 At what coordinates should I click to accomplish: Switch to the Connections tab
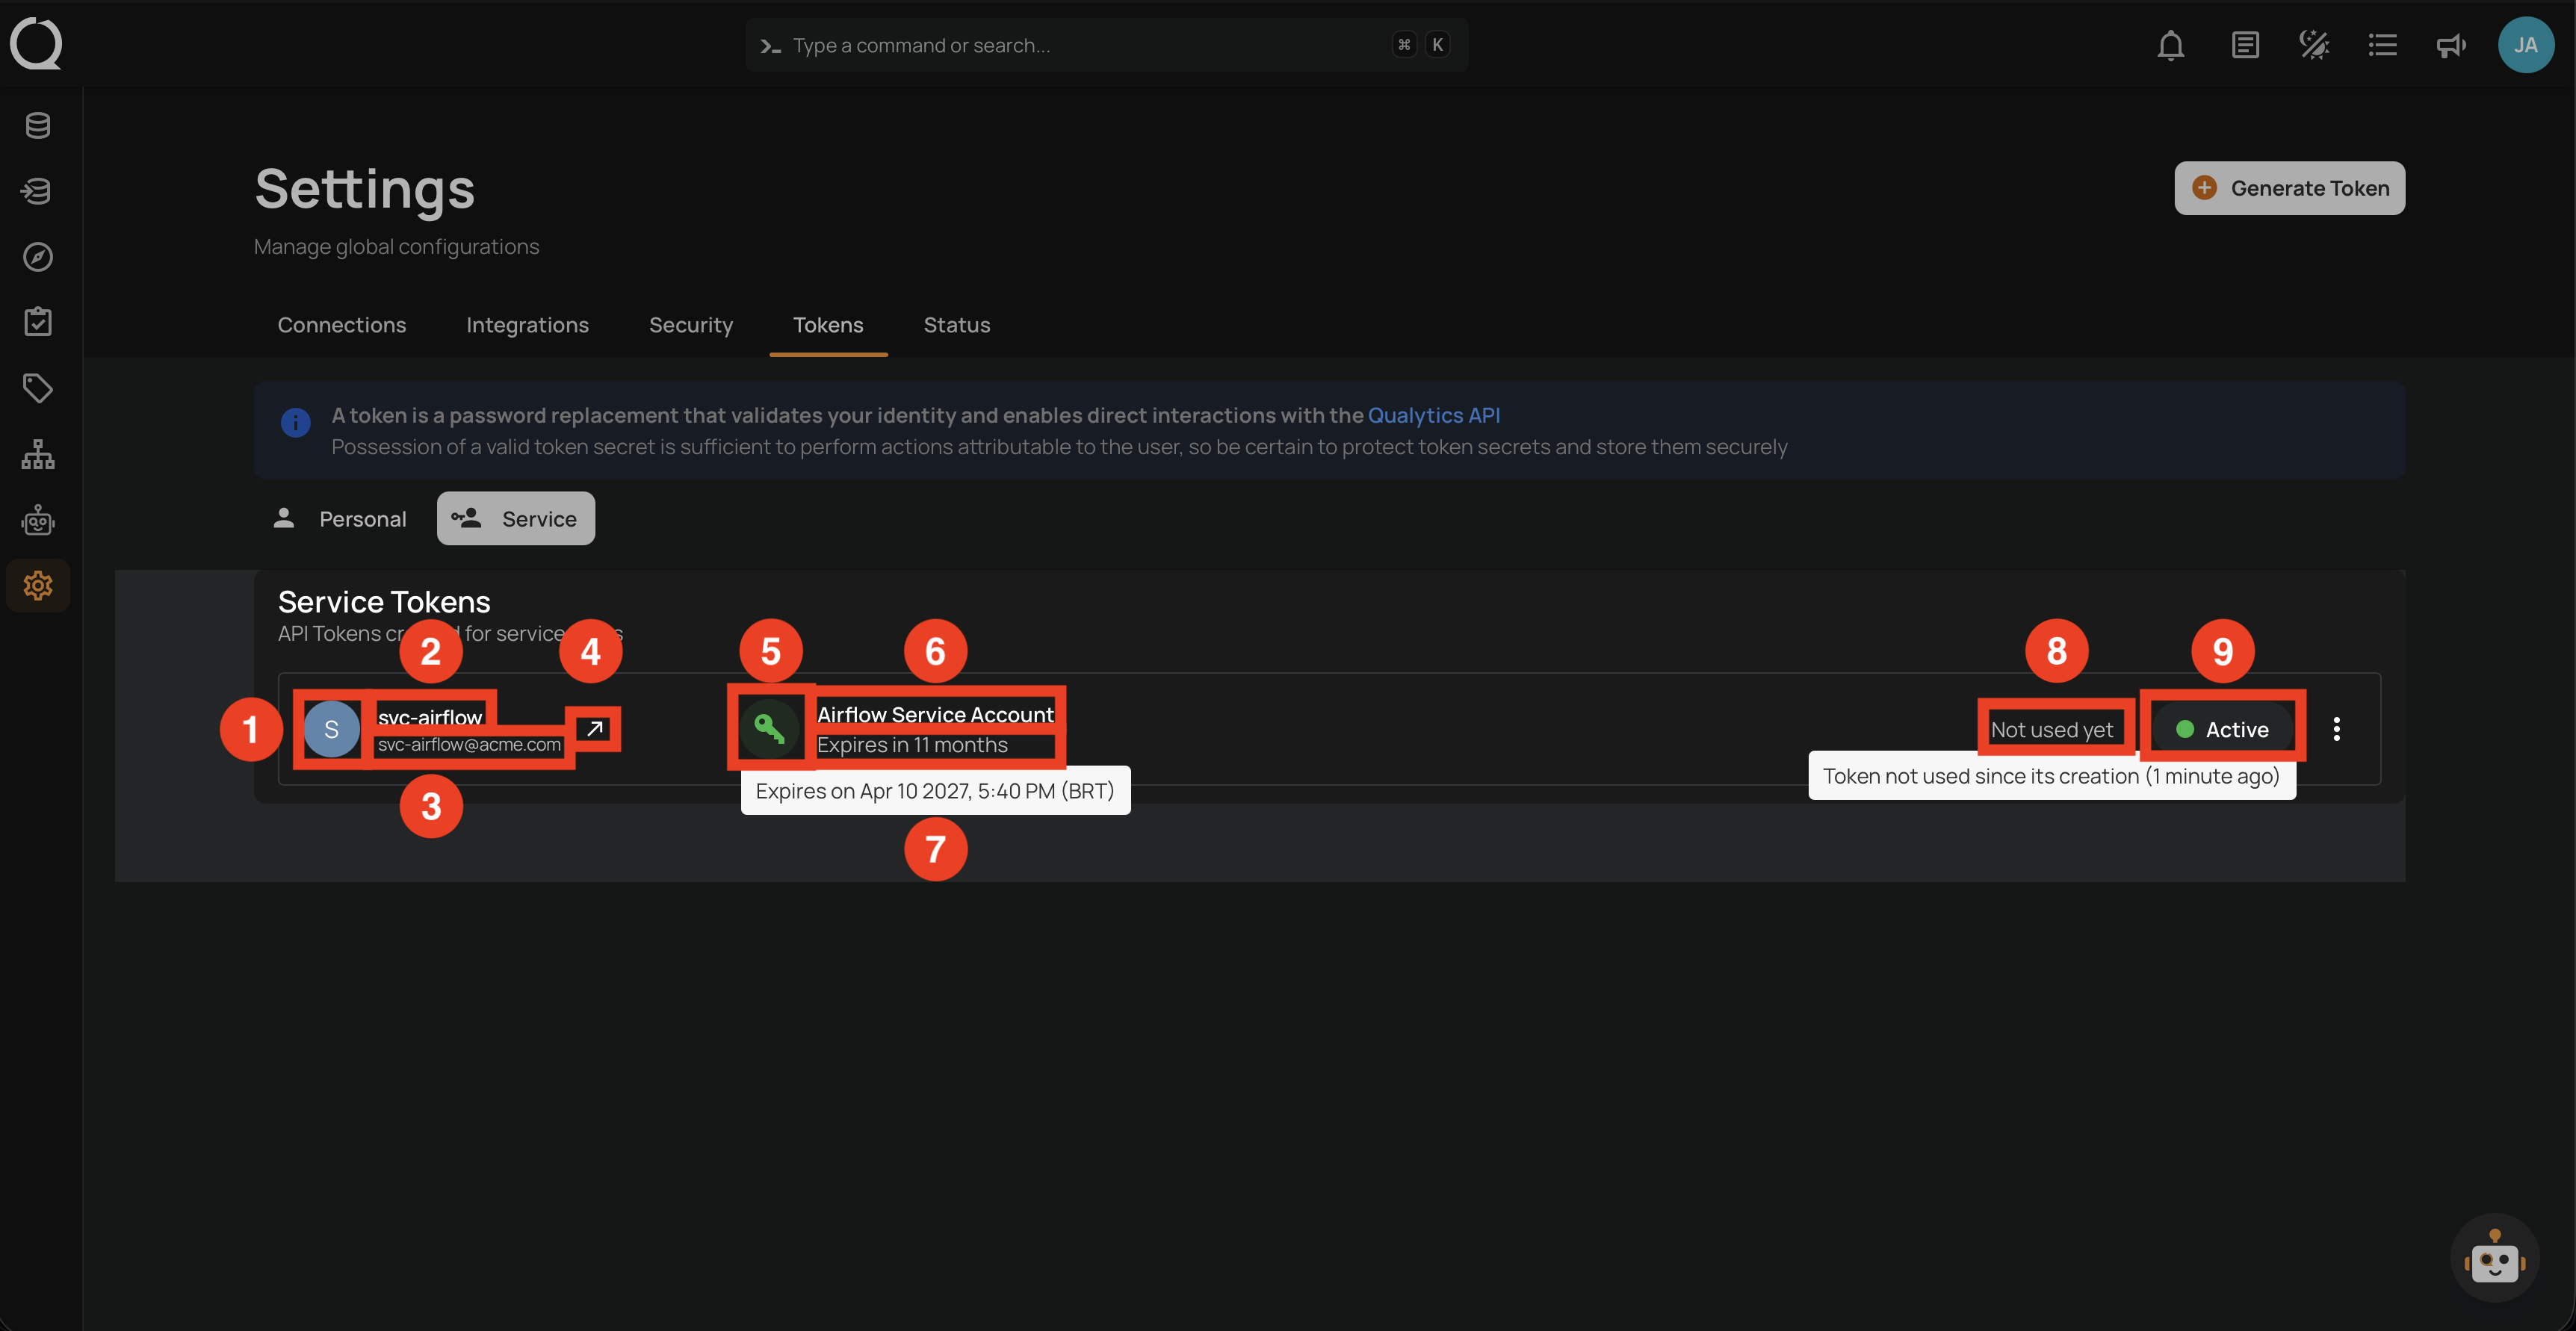pos(341,325)
